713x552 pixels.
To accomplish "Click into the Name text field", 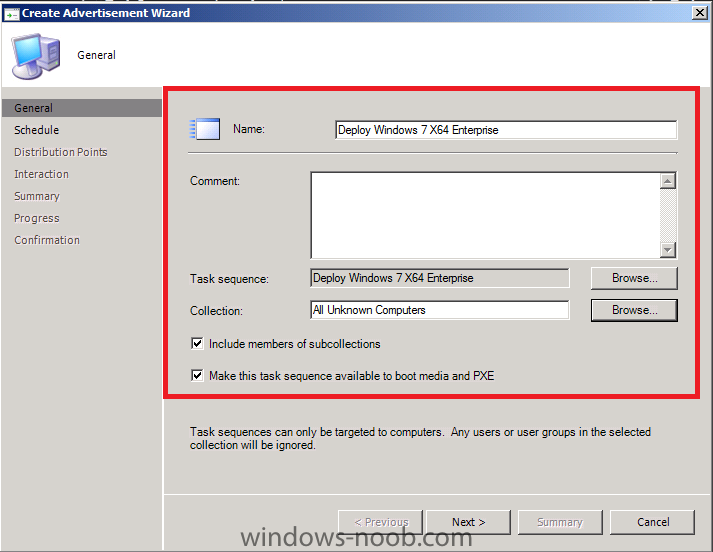I will coord(506,130).
